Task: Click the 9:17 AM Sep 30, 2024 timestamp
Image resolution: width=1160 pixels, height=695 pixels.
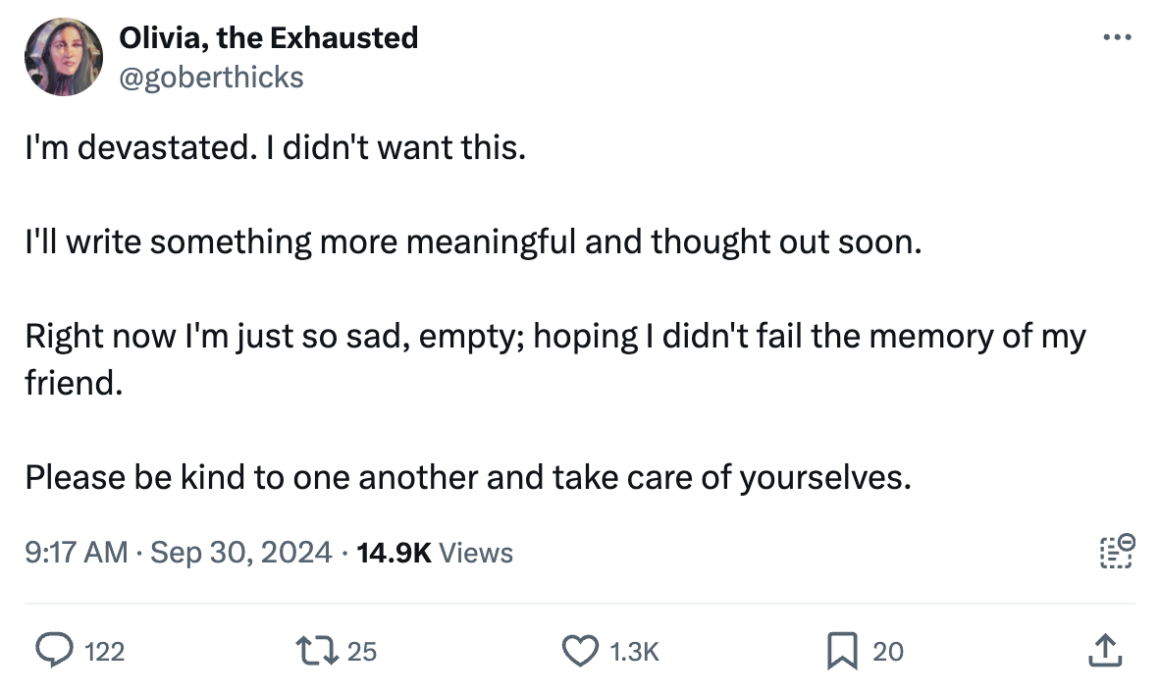Action: tap(178, 552)
